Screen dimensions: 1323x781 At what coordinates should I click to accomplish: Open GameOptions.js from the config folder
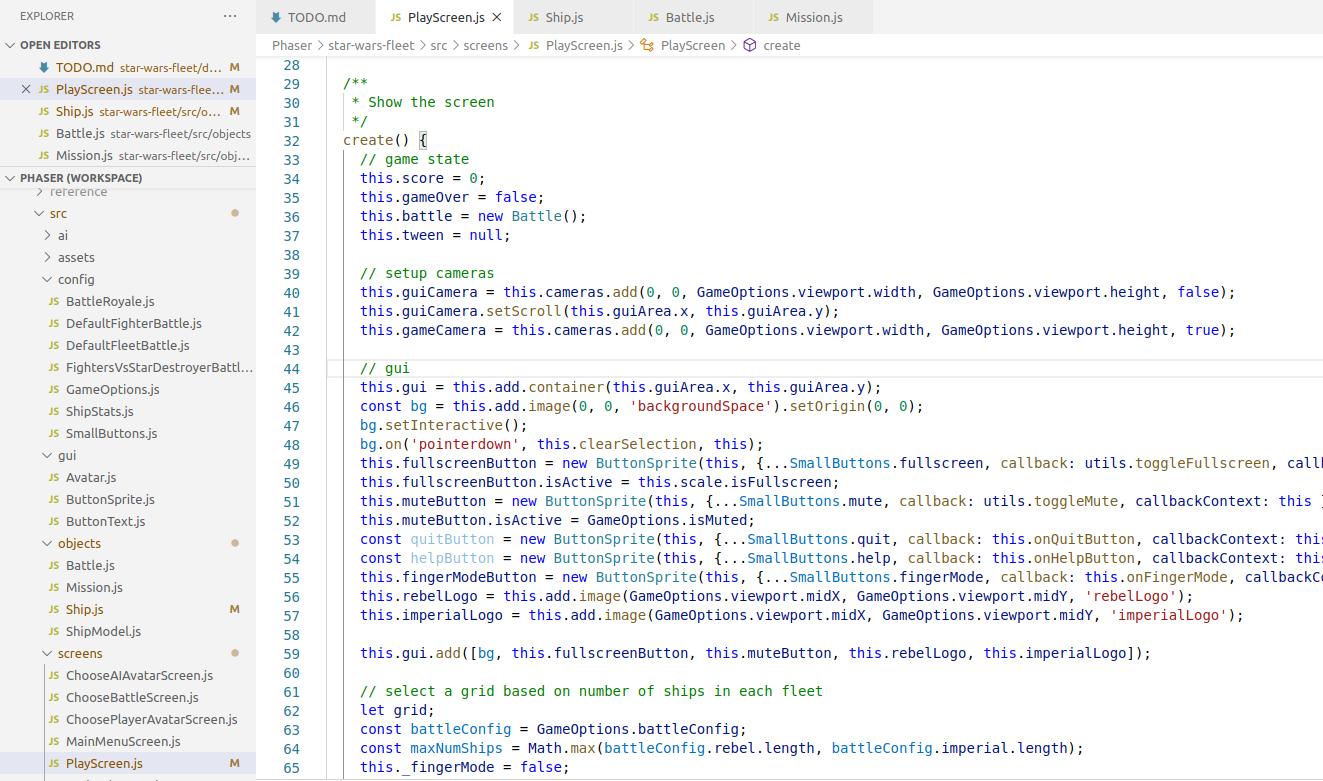(x=112, y=389)
